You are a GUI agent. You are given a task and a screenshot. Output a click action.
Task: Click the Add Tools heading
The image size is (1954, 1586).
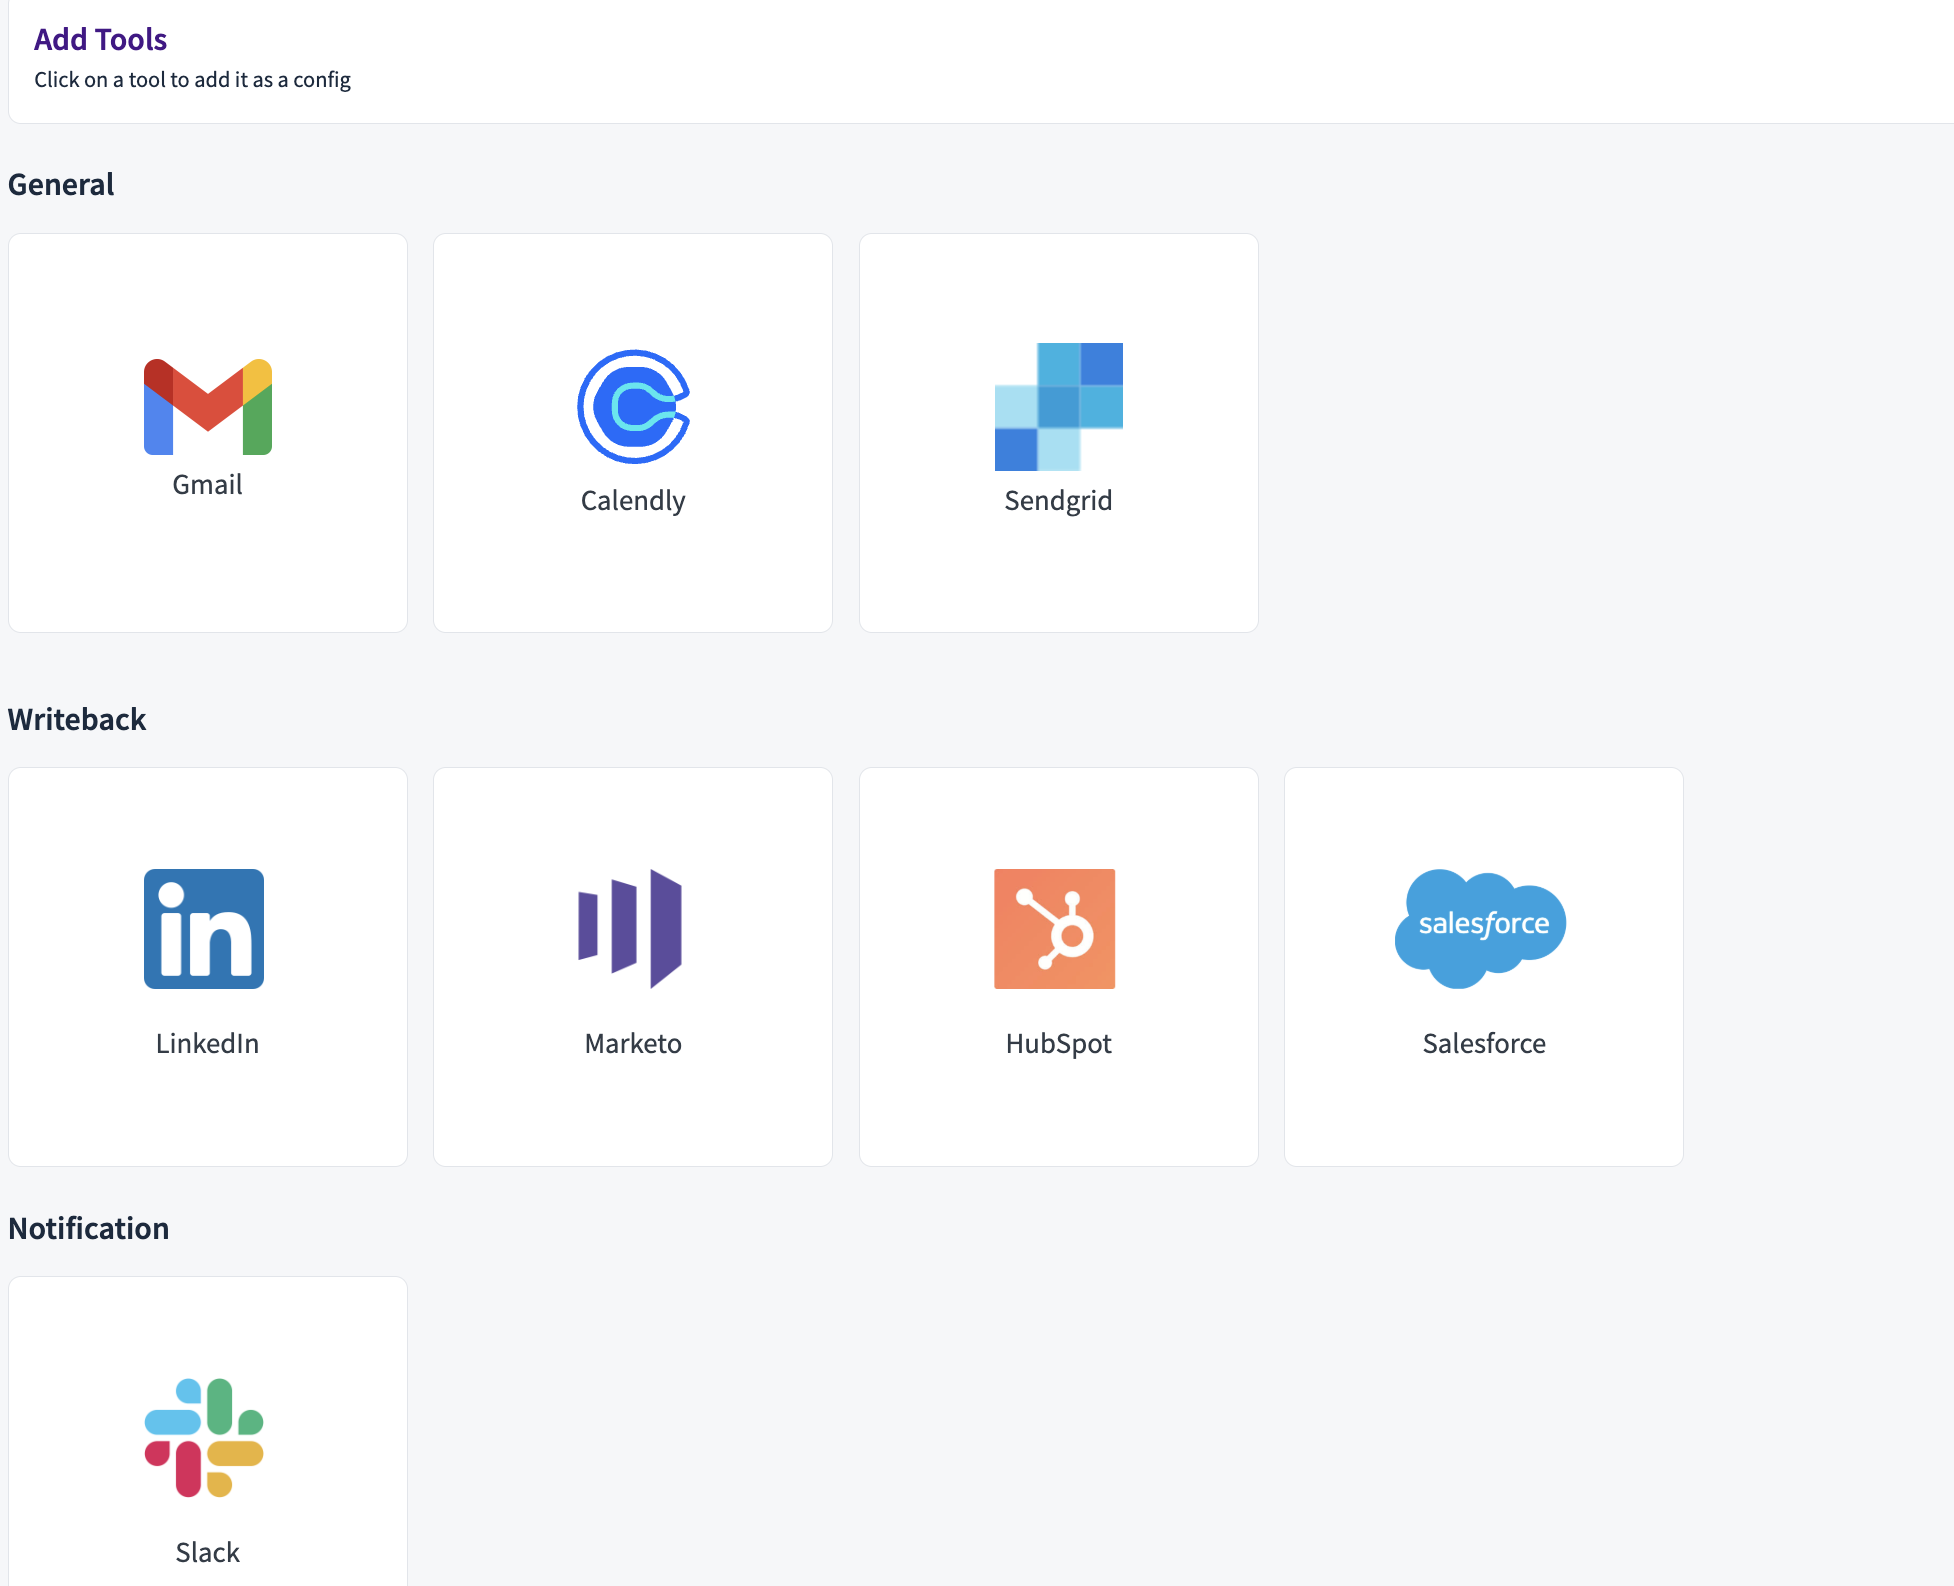[100, 39]
